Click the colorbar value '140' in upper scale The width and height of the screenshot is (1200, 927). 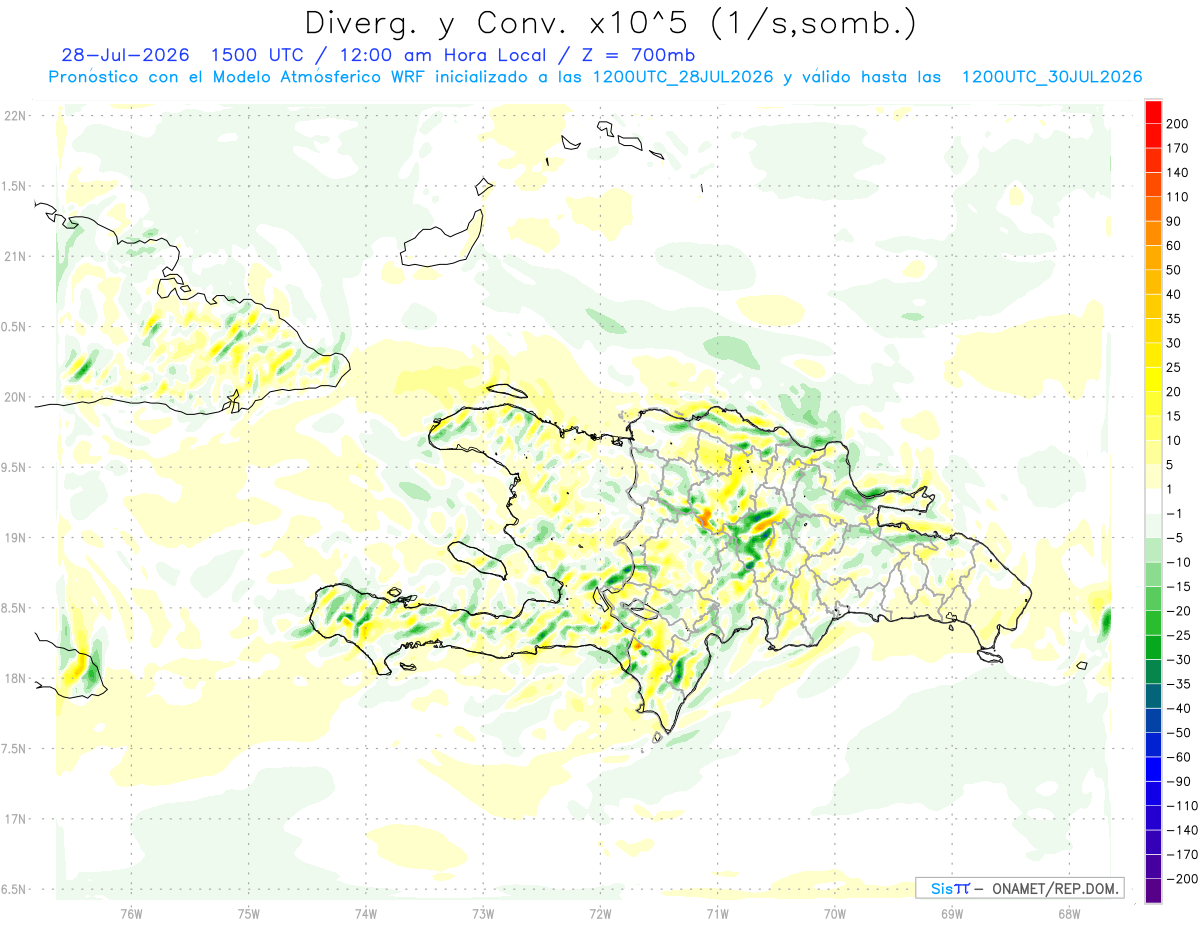click(x=1178, y=173)
